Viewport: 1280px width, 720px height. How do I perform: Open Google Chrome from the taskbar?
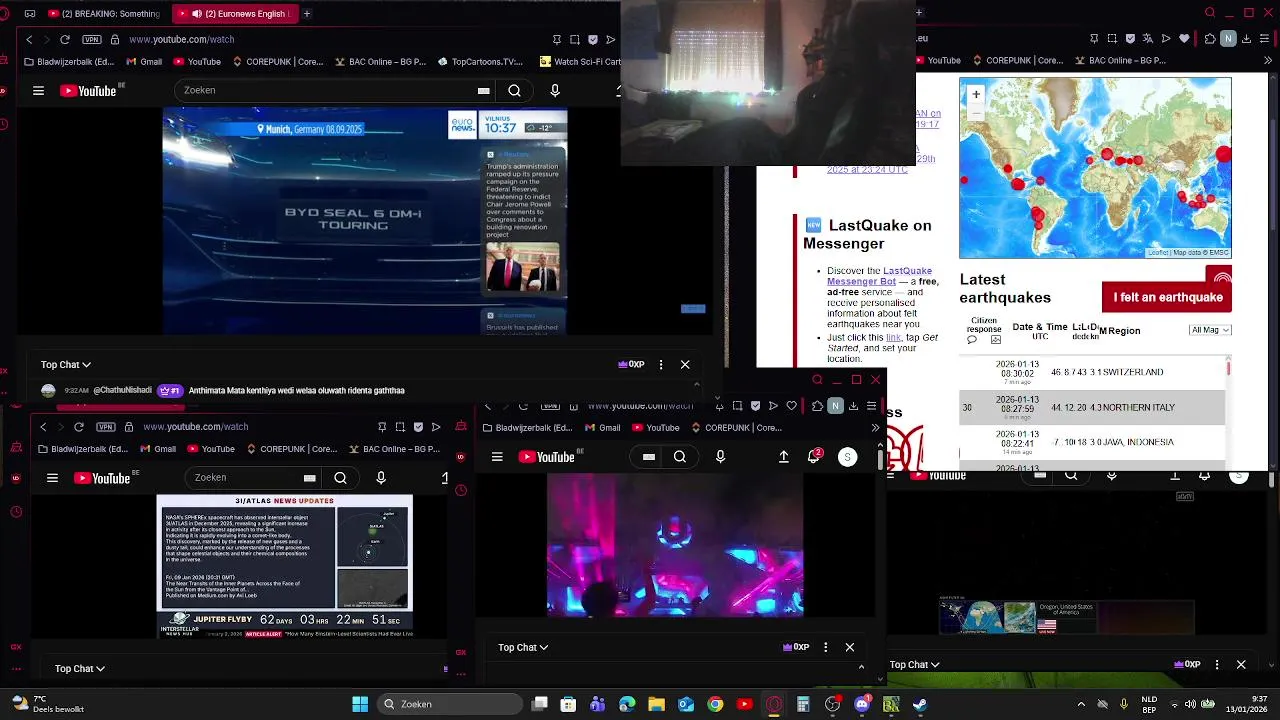tap(715, 704)
